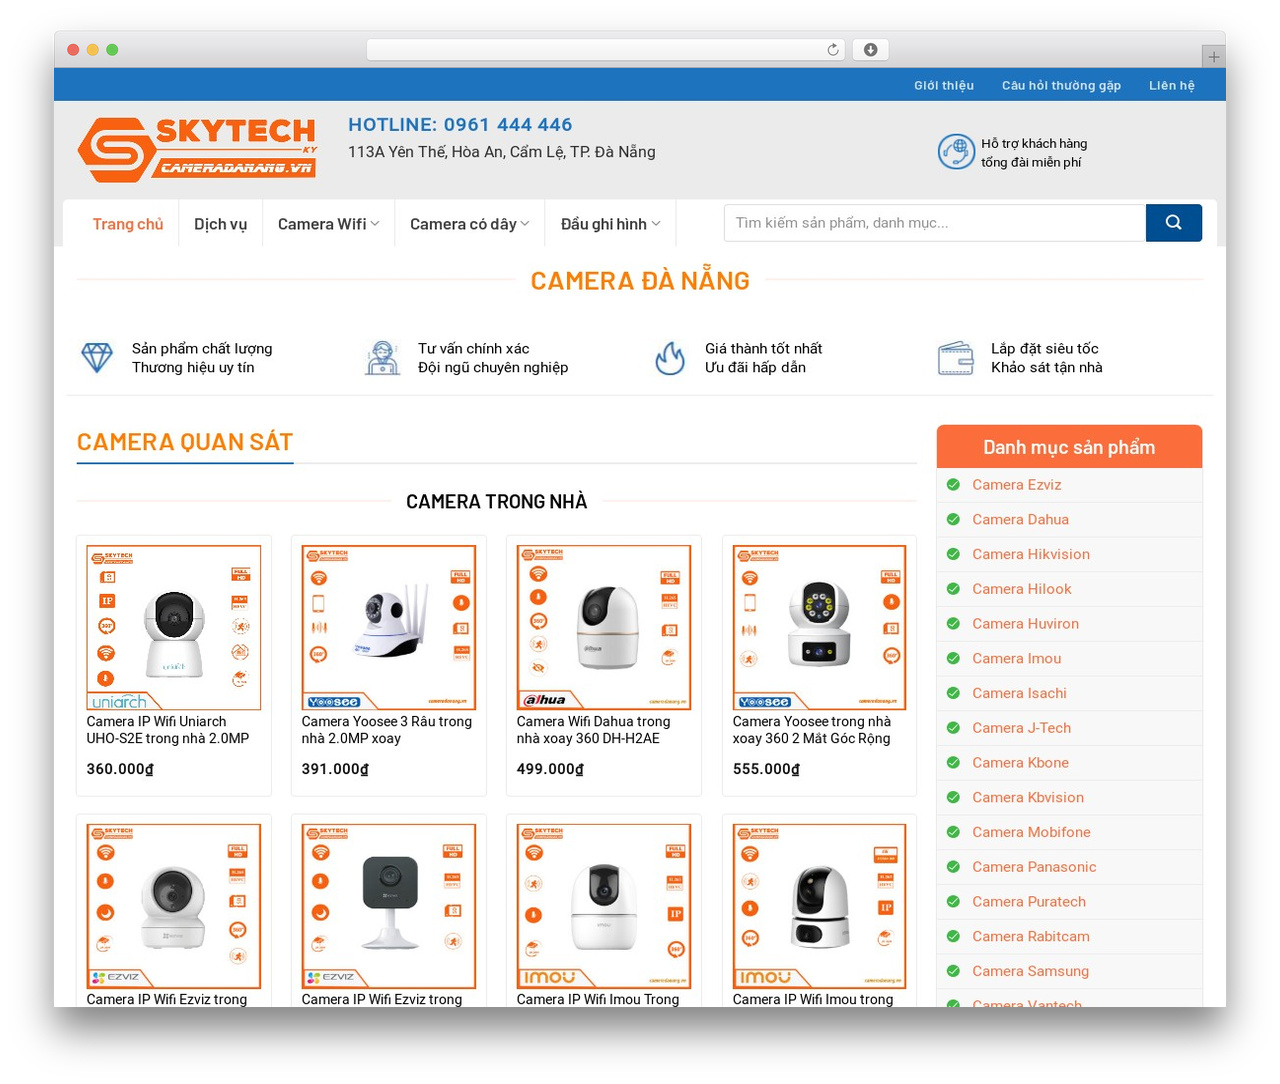Click the green check beside Camera Kbone
The height and width of the screenshot is (1084, 1280).
[953, 763]
